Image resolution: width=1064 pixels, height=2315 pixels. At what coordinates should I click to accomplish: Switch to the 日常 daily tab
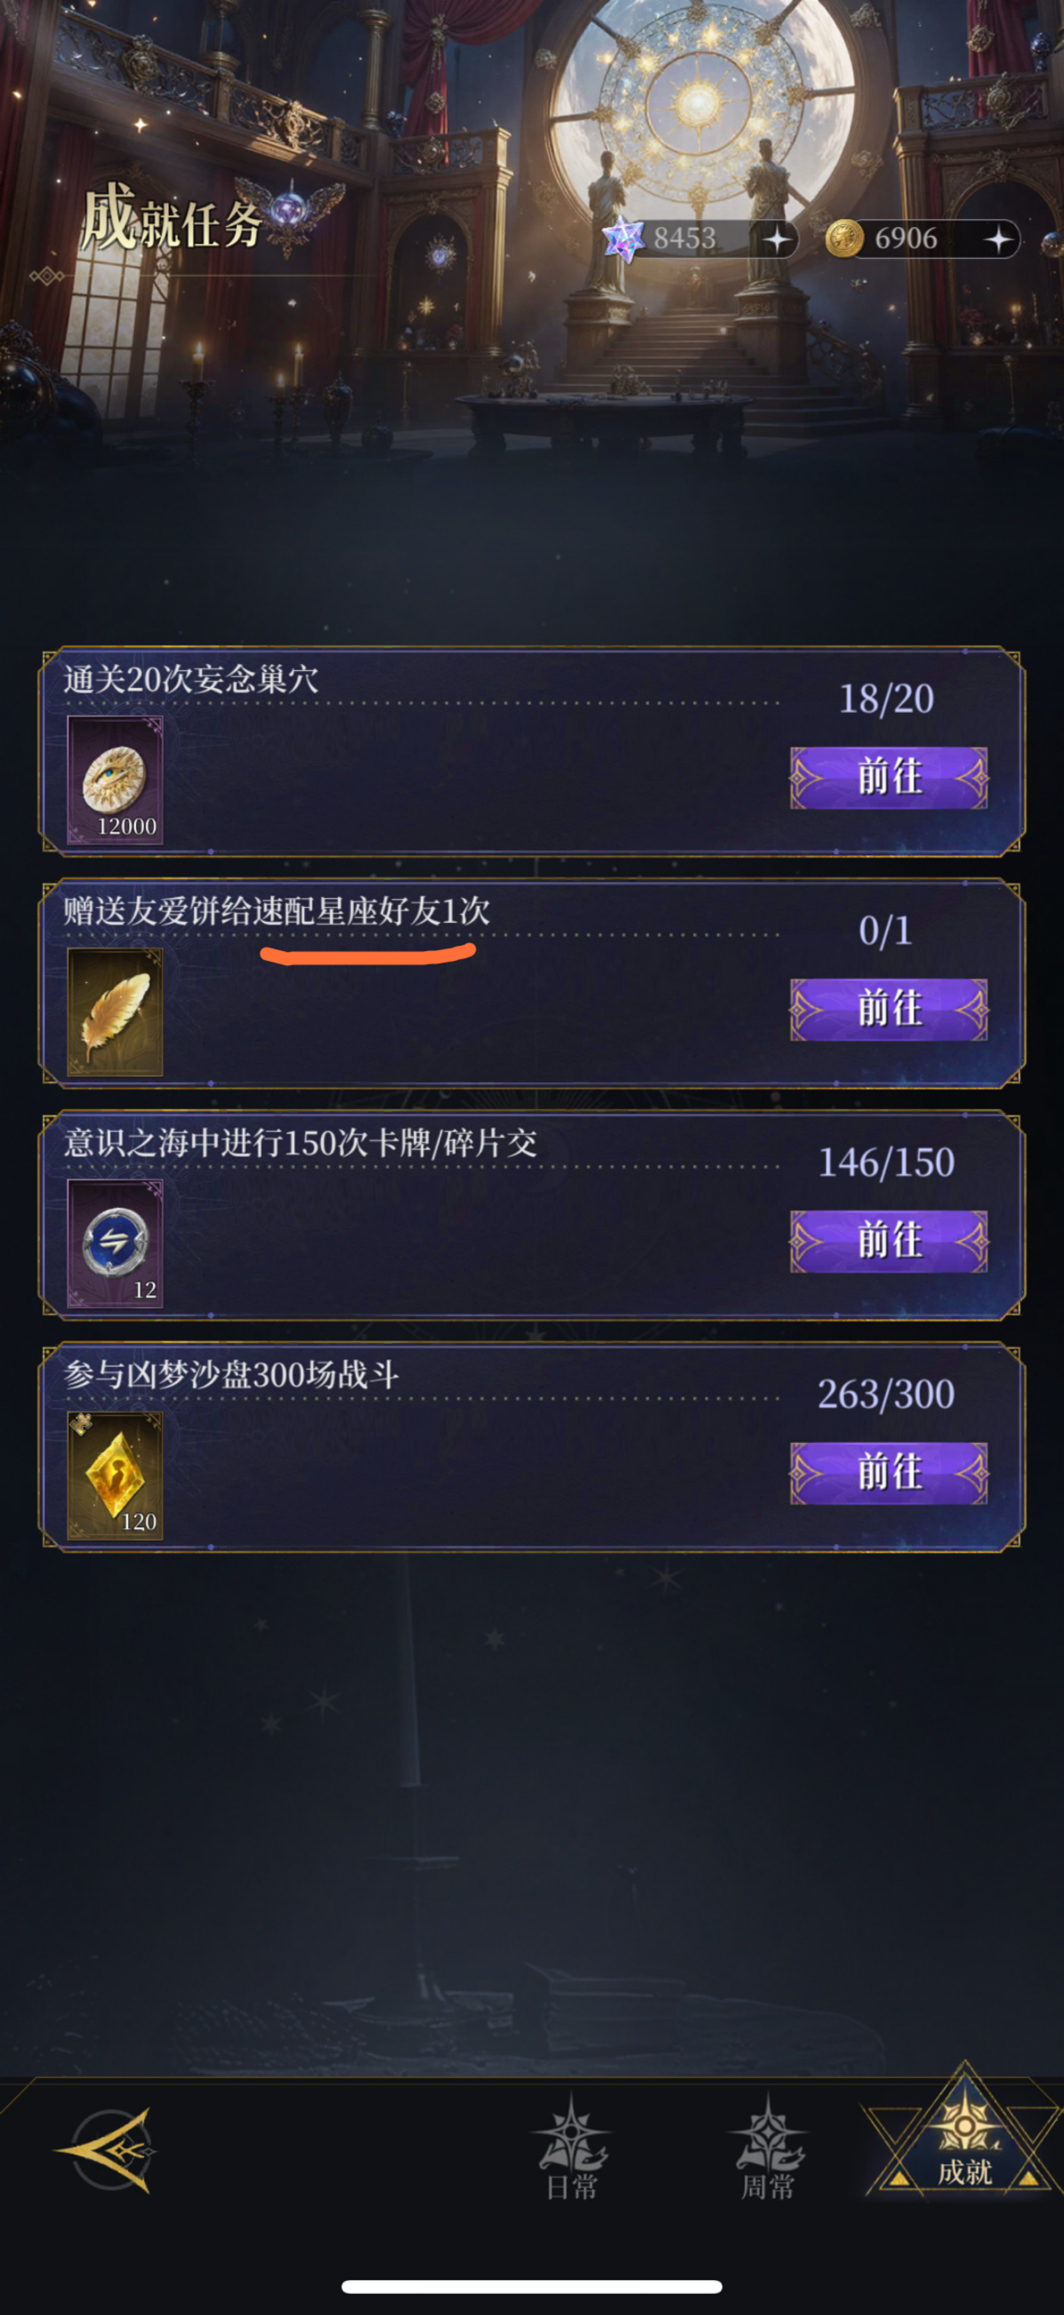pos(571,2150)
